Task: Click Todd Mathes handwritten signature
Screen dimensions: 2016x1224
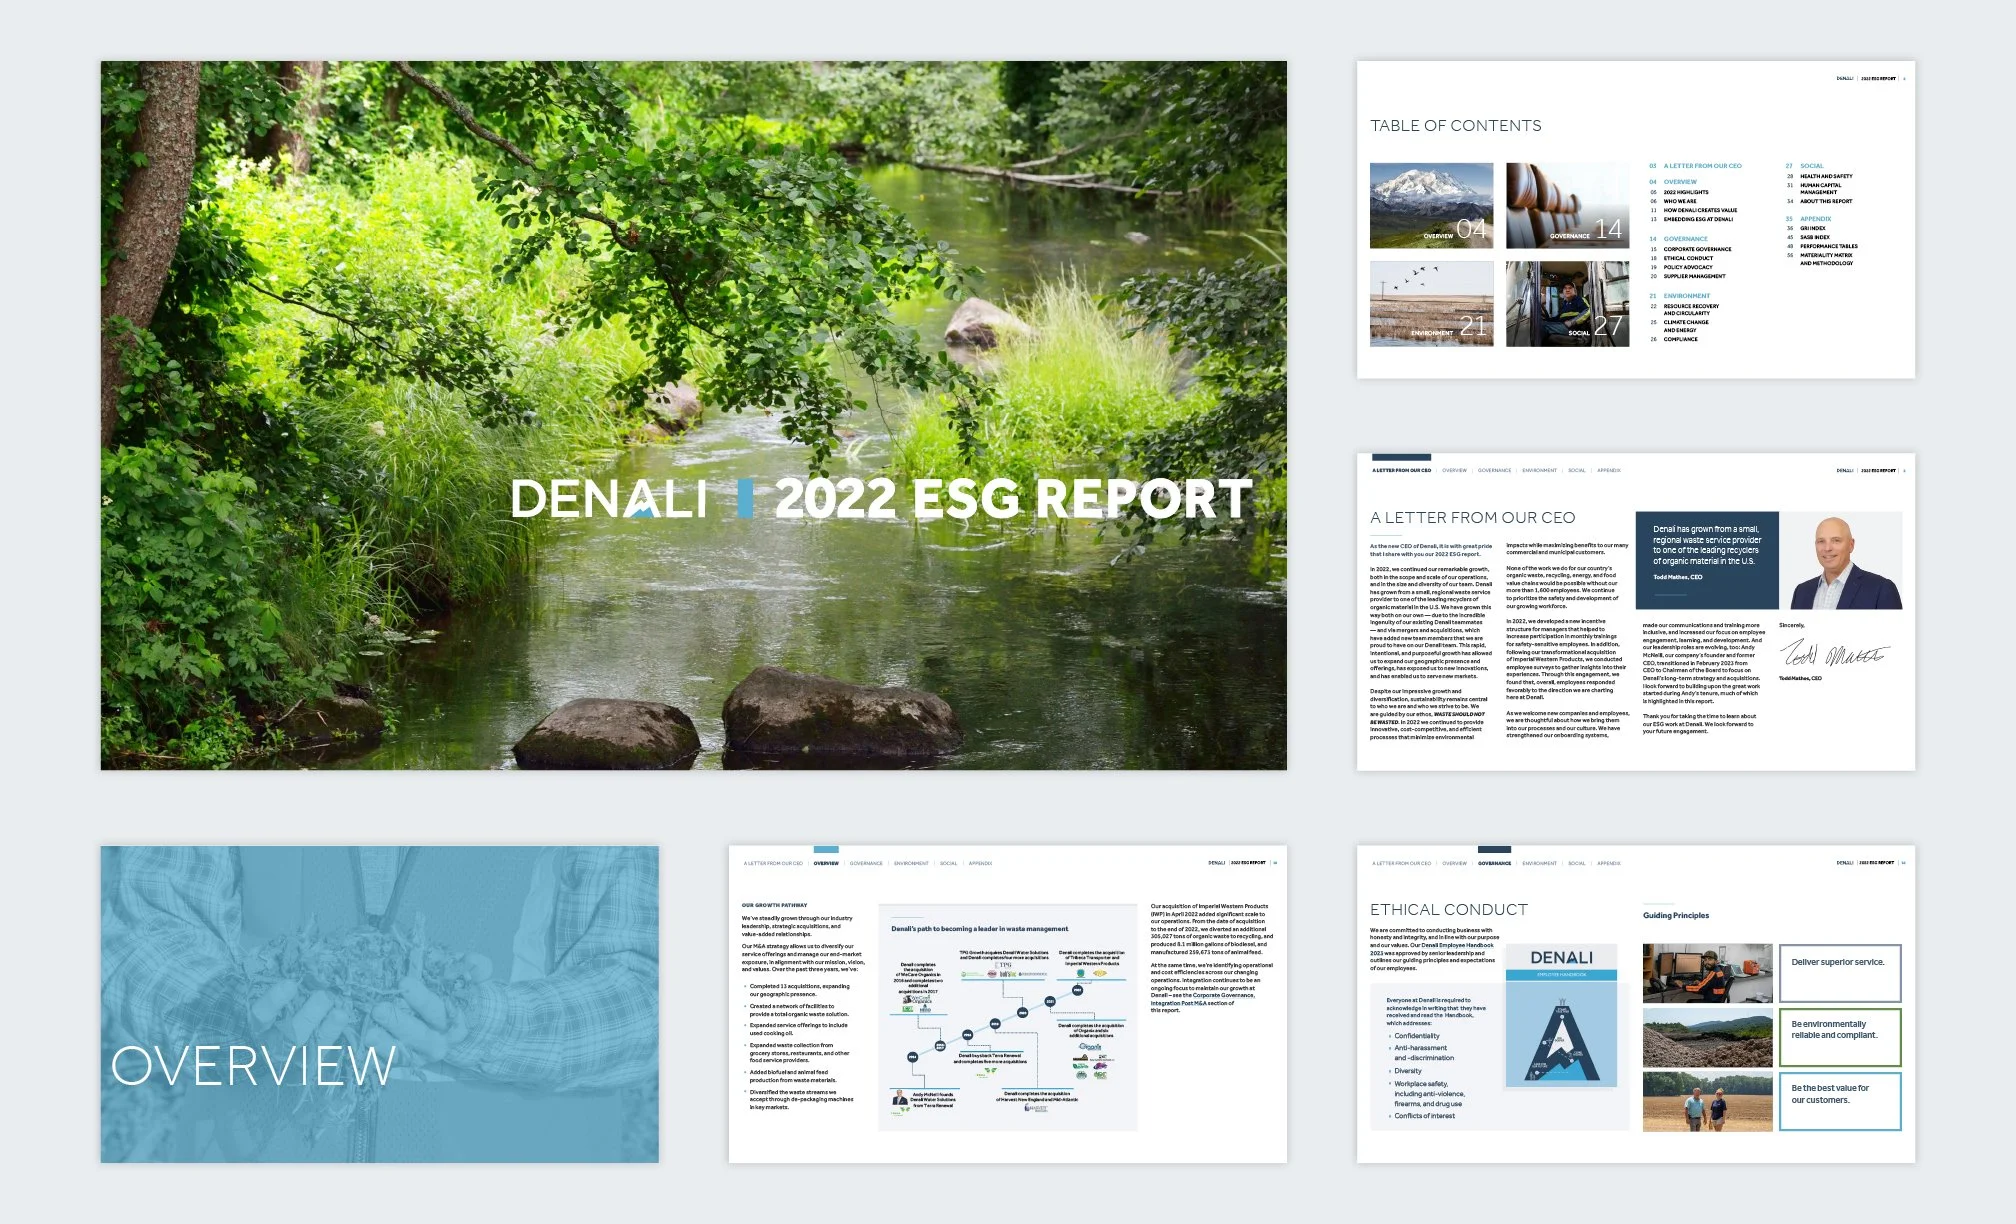Action: (1832, 656)
